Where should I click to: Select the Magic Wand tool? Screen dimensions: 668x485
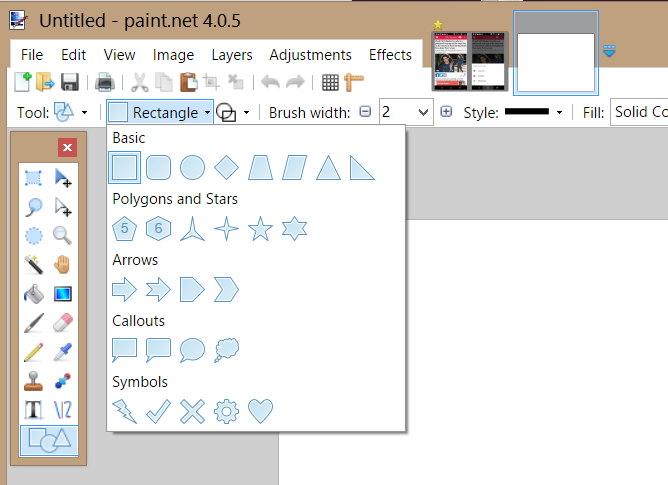click(34, 265)
